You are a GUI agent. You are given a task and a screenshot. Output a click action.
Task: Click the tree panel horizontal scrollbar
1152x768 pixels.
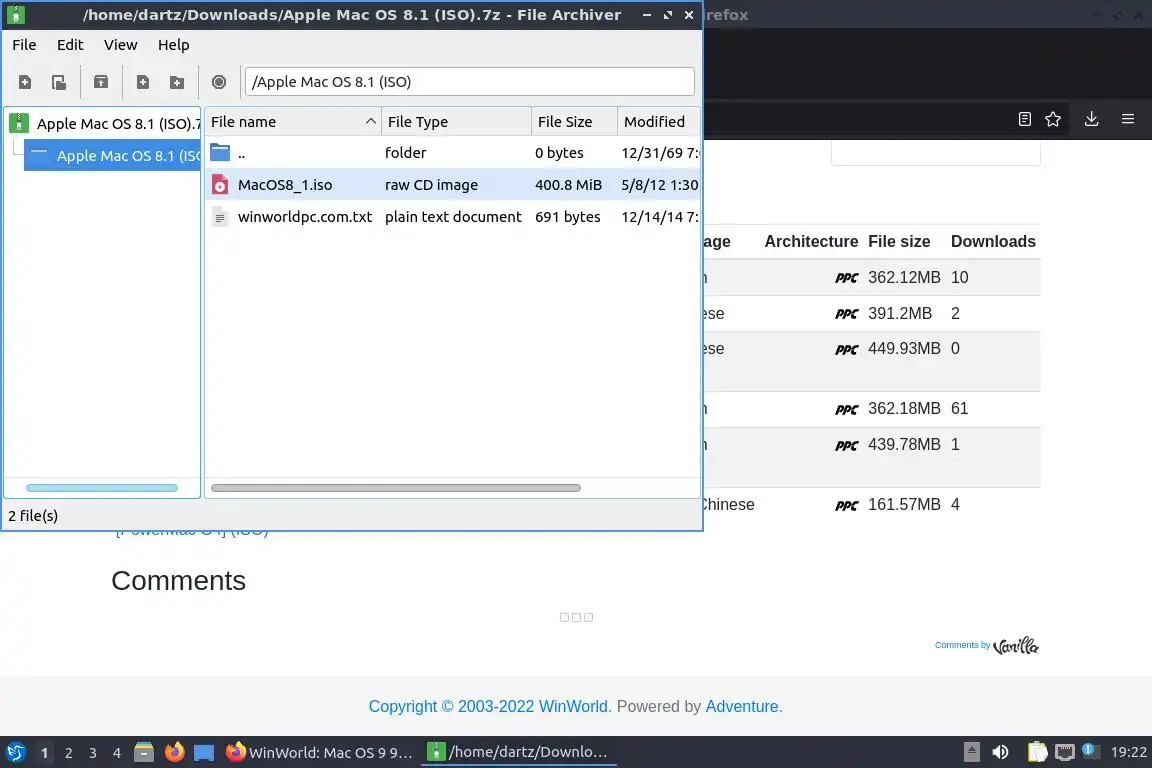click(102, 488)
